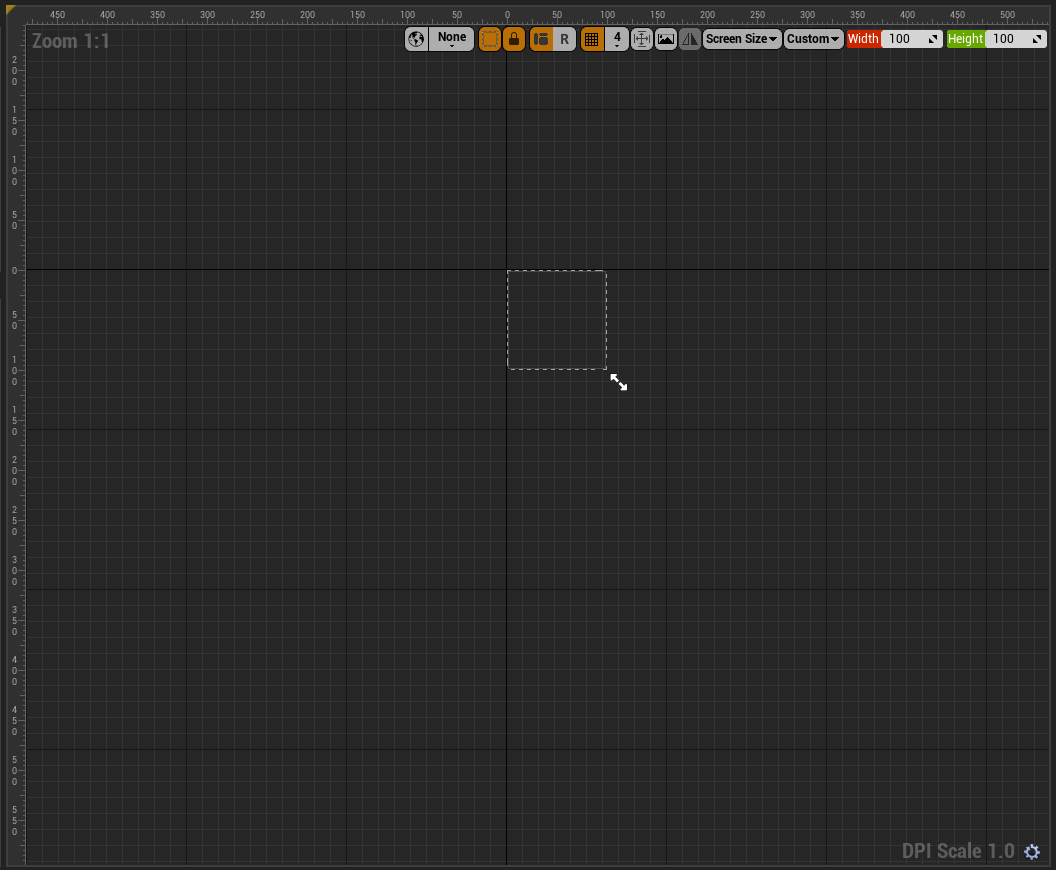The width and height of the screenshot is (1056, 870).
Task: Open the Custom size mode dropdown
Action: pyautogui.click(x=813, y=39)
